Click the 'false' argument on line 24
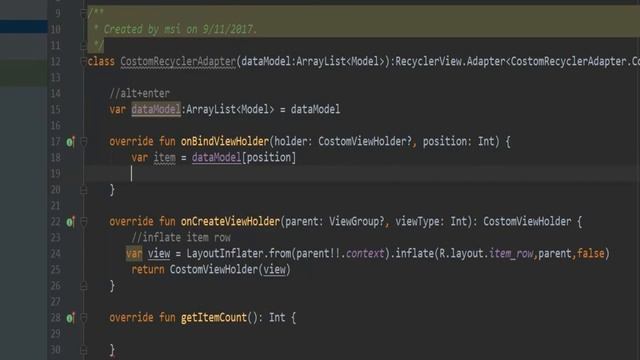Screen dimensions: 640x360 591,253
